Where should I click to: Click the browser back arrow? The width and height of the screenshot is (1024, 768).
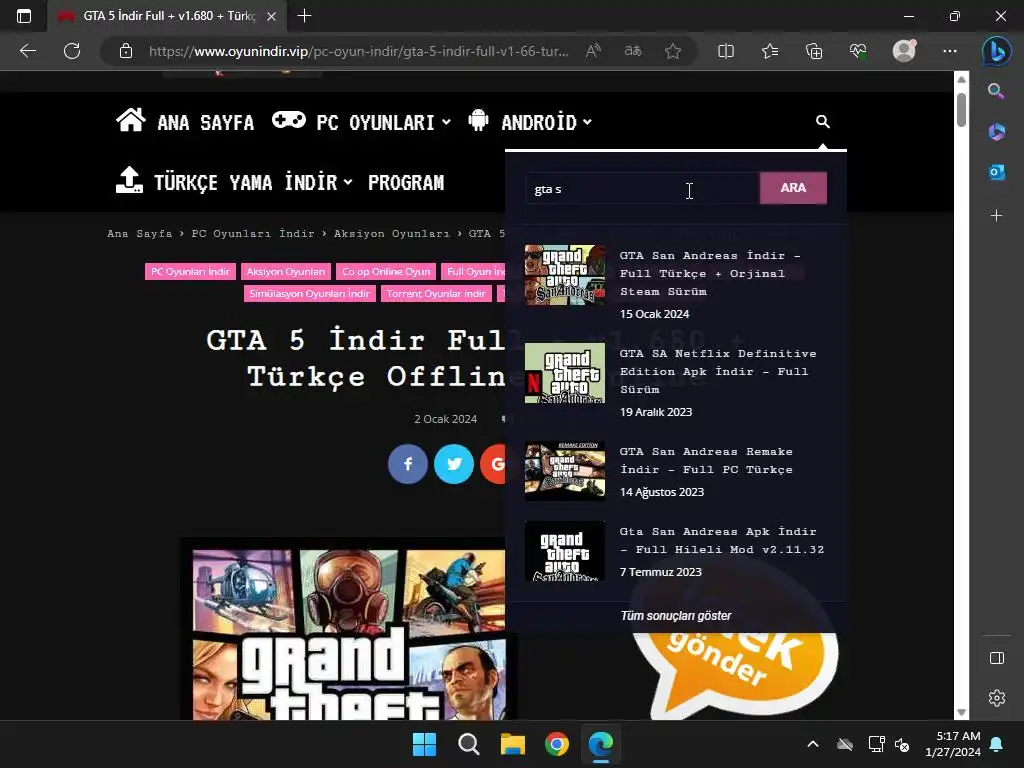(28, 51)
